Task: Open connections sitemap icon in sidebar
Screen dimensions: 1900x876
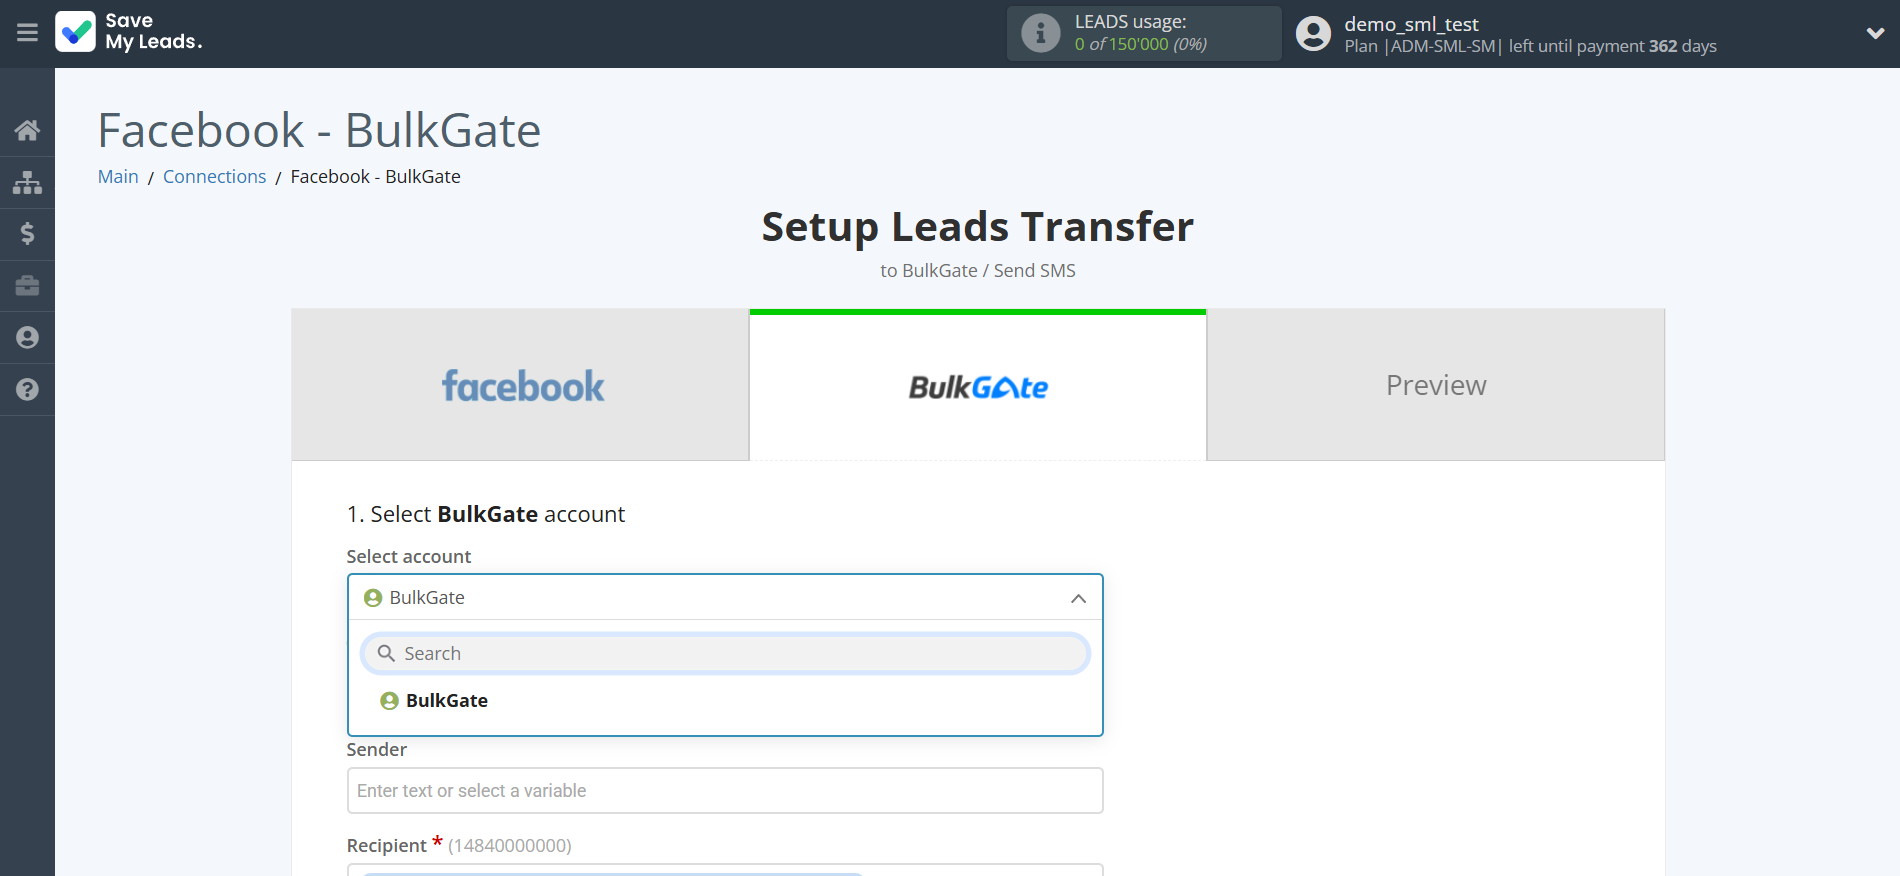Action: point(27,182)
